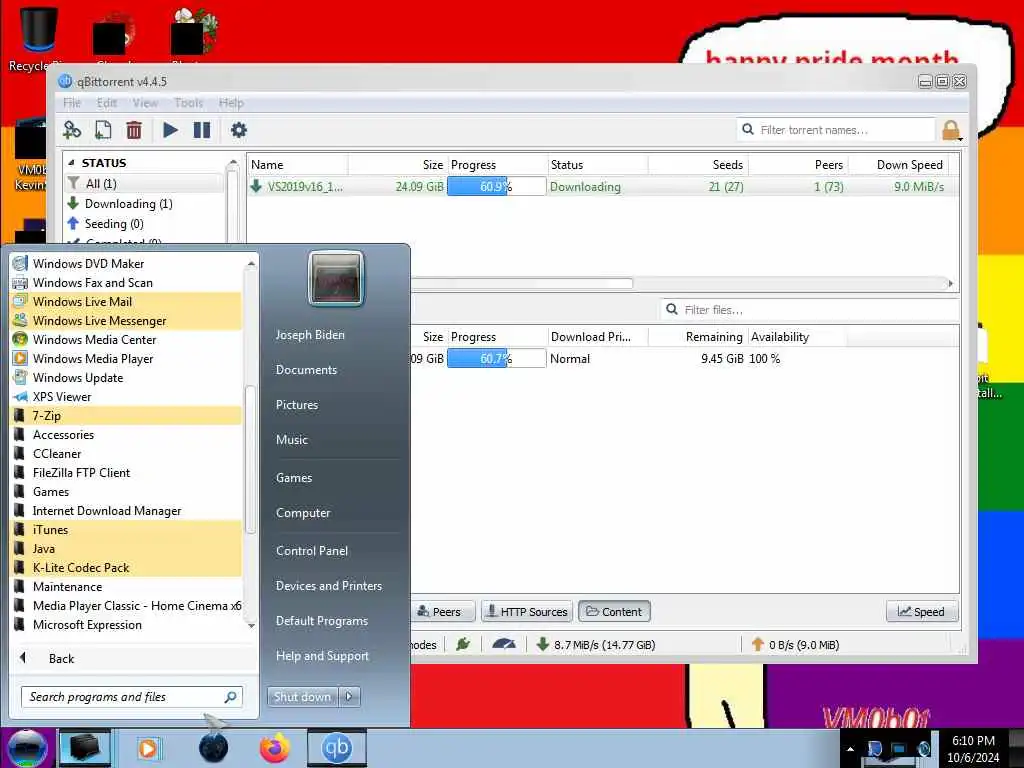Launch Windows Media Center
1024x768 pixels.
(127, 340)
